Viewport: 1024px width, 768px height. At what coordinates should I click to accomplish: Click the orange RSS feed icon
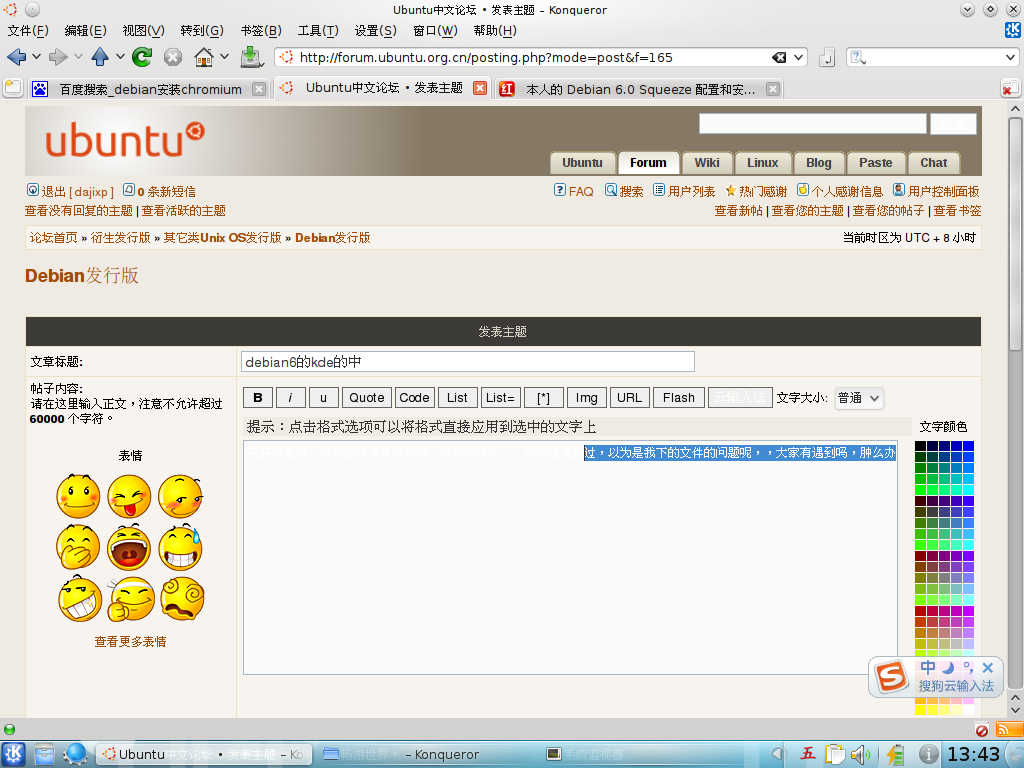(x=1010, y=729)
